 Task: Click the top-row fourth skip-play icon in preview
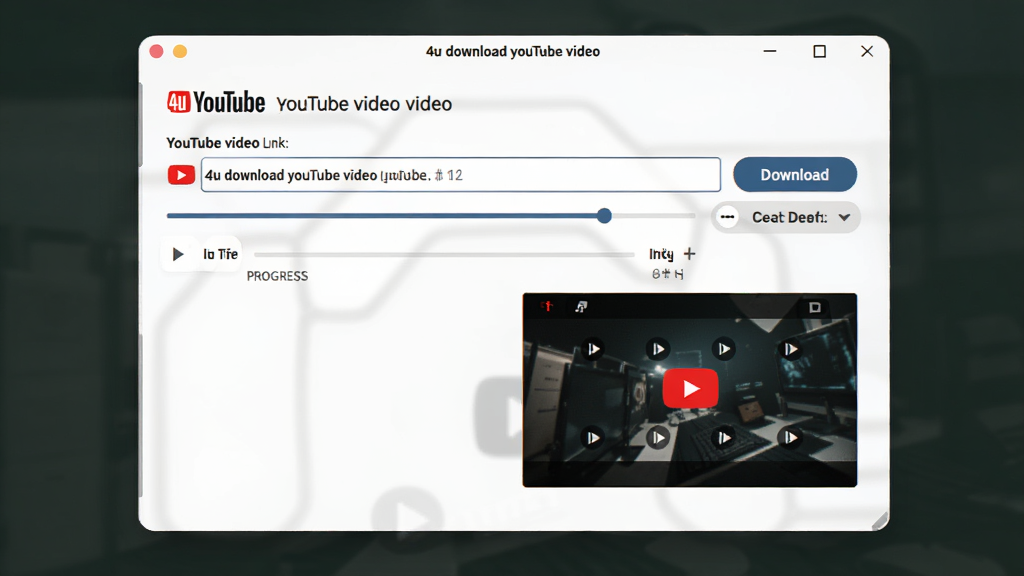790,349
